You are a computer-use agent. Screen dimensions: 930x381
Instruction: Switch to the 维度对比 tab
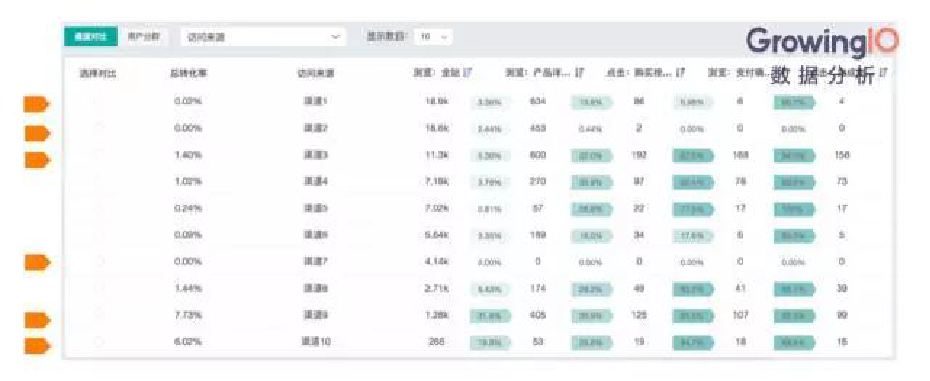pyautogui.click(x=91, y=37)
